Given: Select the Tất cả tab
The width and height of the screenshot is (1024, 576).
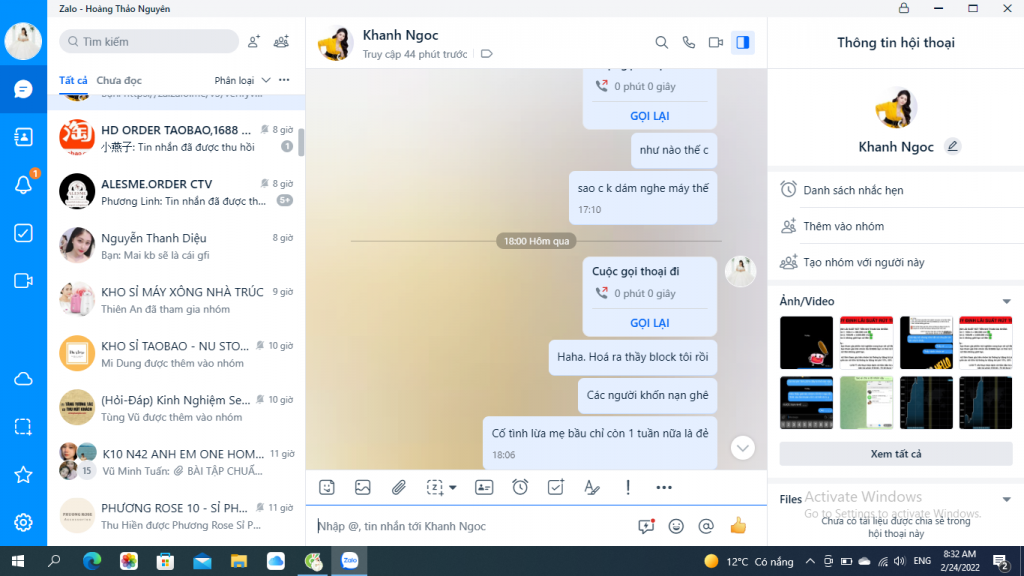Looking at the screenshot, I should pos(73,80).
